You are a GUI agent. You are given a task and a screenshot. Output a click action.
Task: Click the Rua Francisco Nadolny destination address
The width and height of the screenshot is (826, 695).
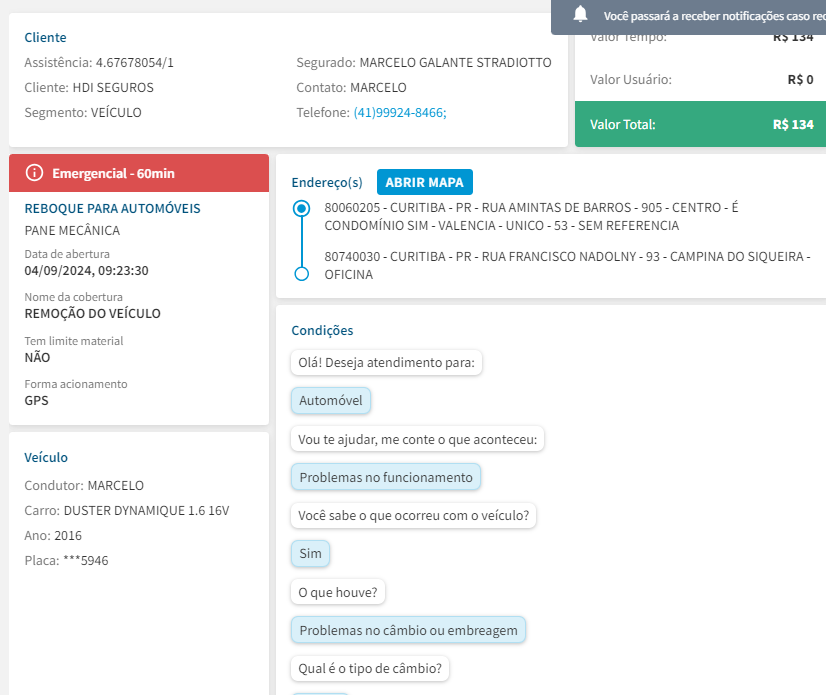click(x=566, y=265)
